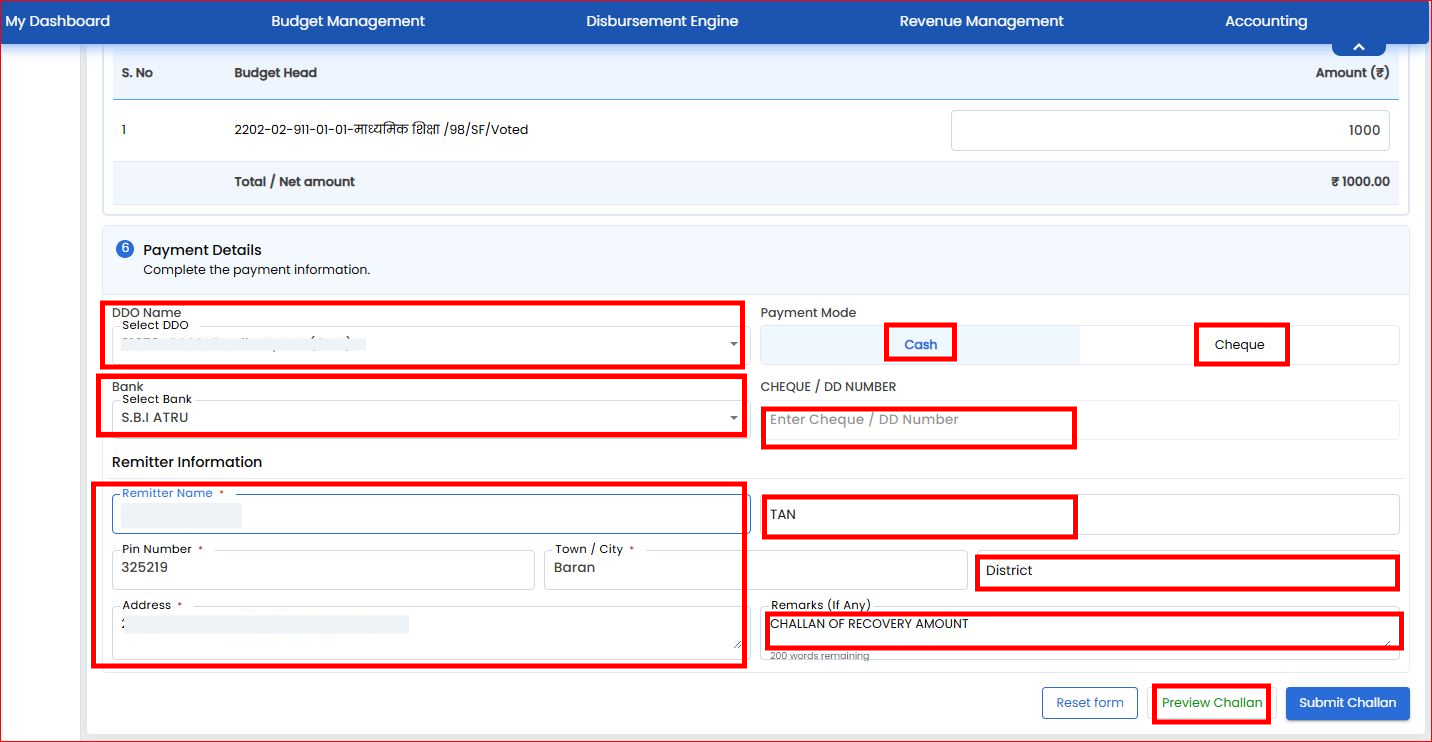Expand the Select DDO dropdown
Viewport: 1432px width, 742px height.
[430, 344]
